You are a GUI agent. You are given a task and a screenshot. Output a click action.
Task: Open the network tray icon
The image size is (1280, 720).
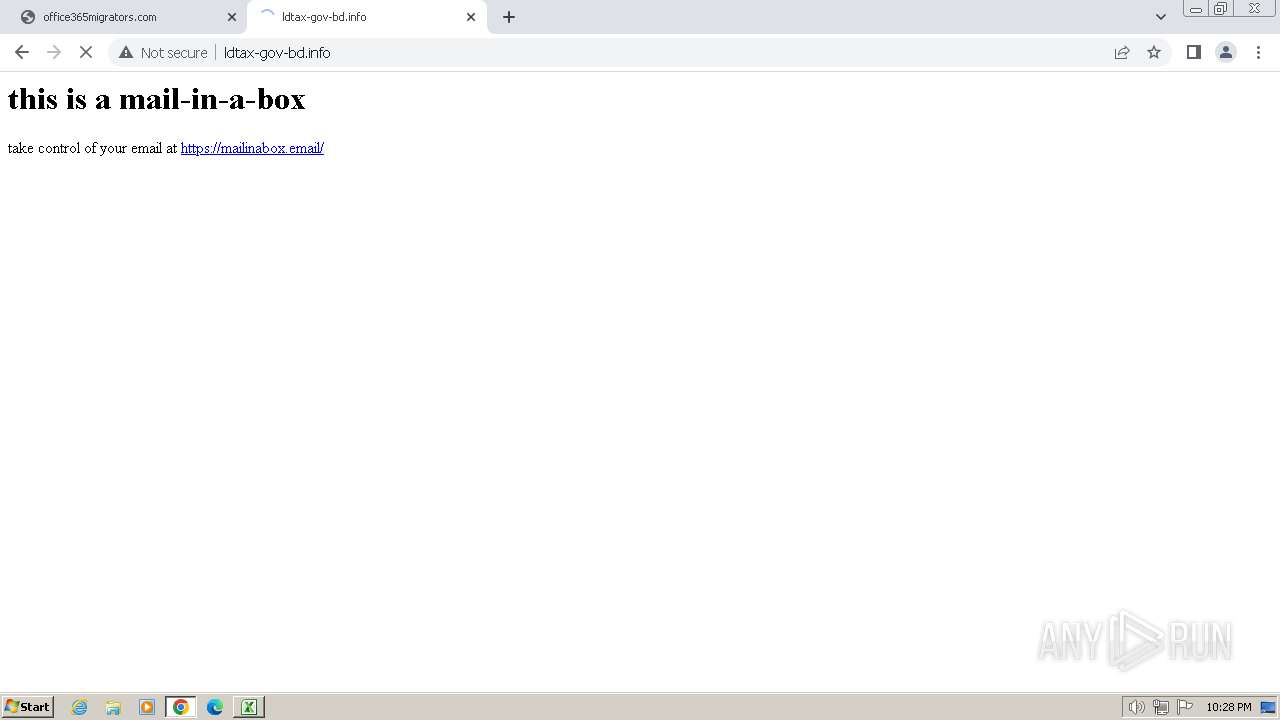point(1161,707)
